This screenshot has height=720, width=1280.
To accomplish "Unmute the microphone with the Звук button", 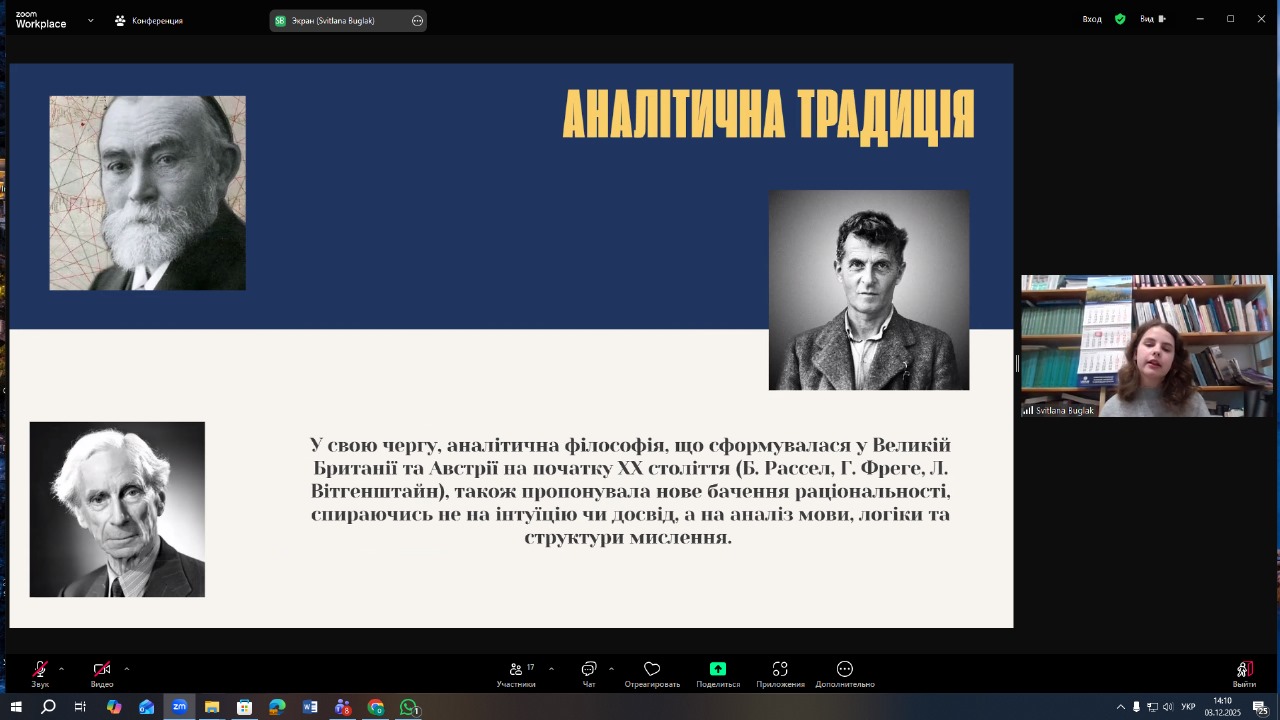I will coord(40,670).
